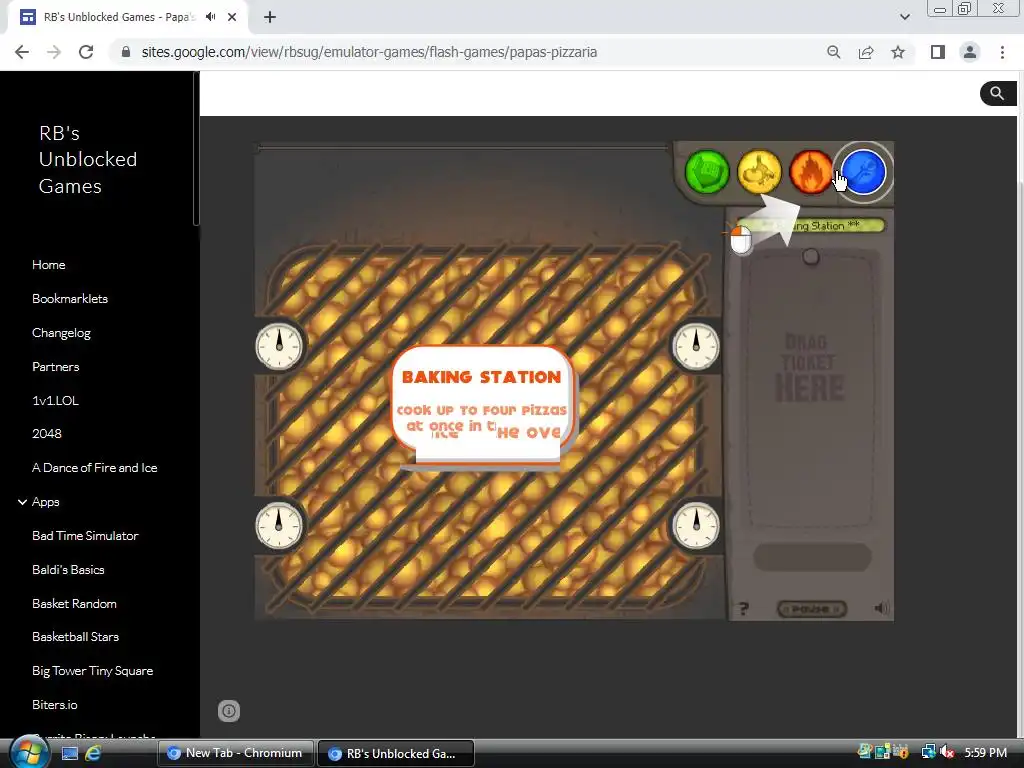Select RB's Unblocked Games taskbar button
1024x768 pixels.
pyautogui.click(x=396, y=753)
